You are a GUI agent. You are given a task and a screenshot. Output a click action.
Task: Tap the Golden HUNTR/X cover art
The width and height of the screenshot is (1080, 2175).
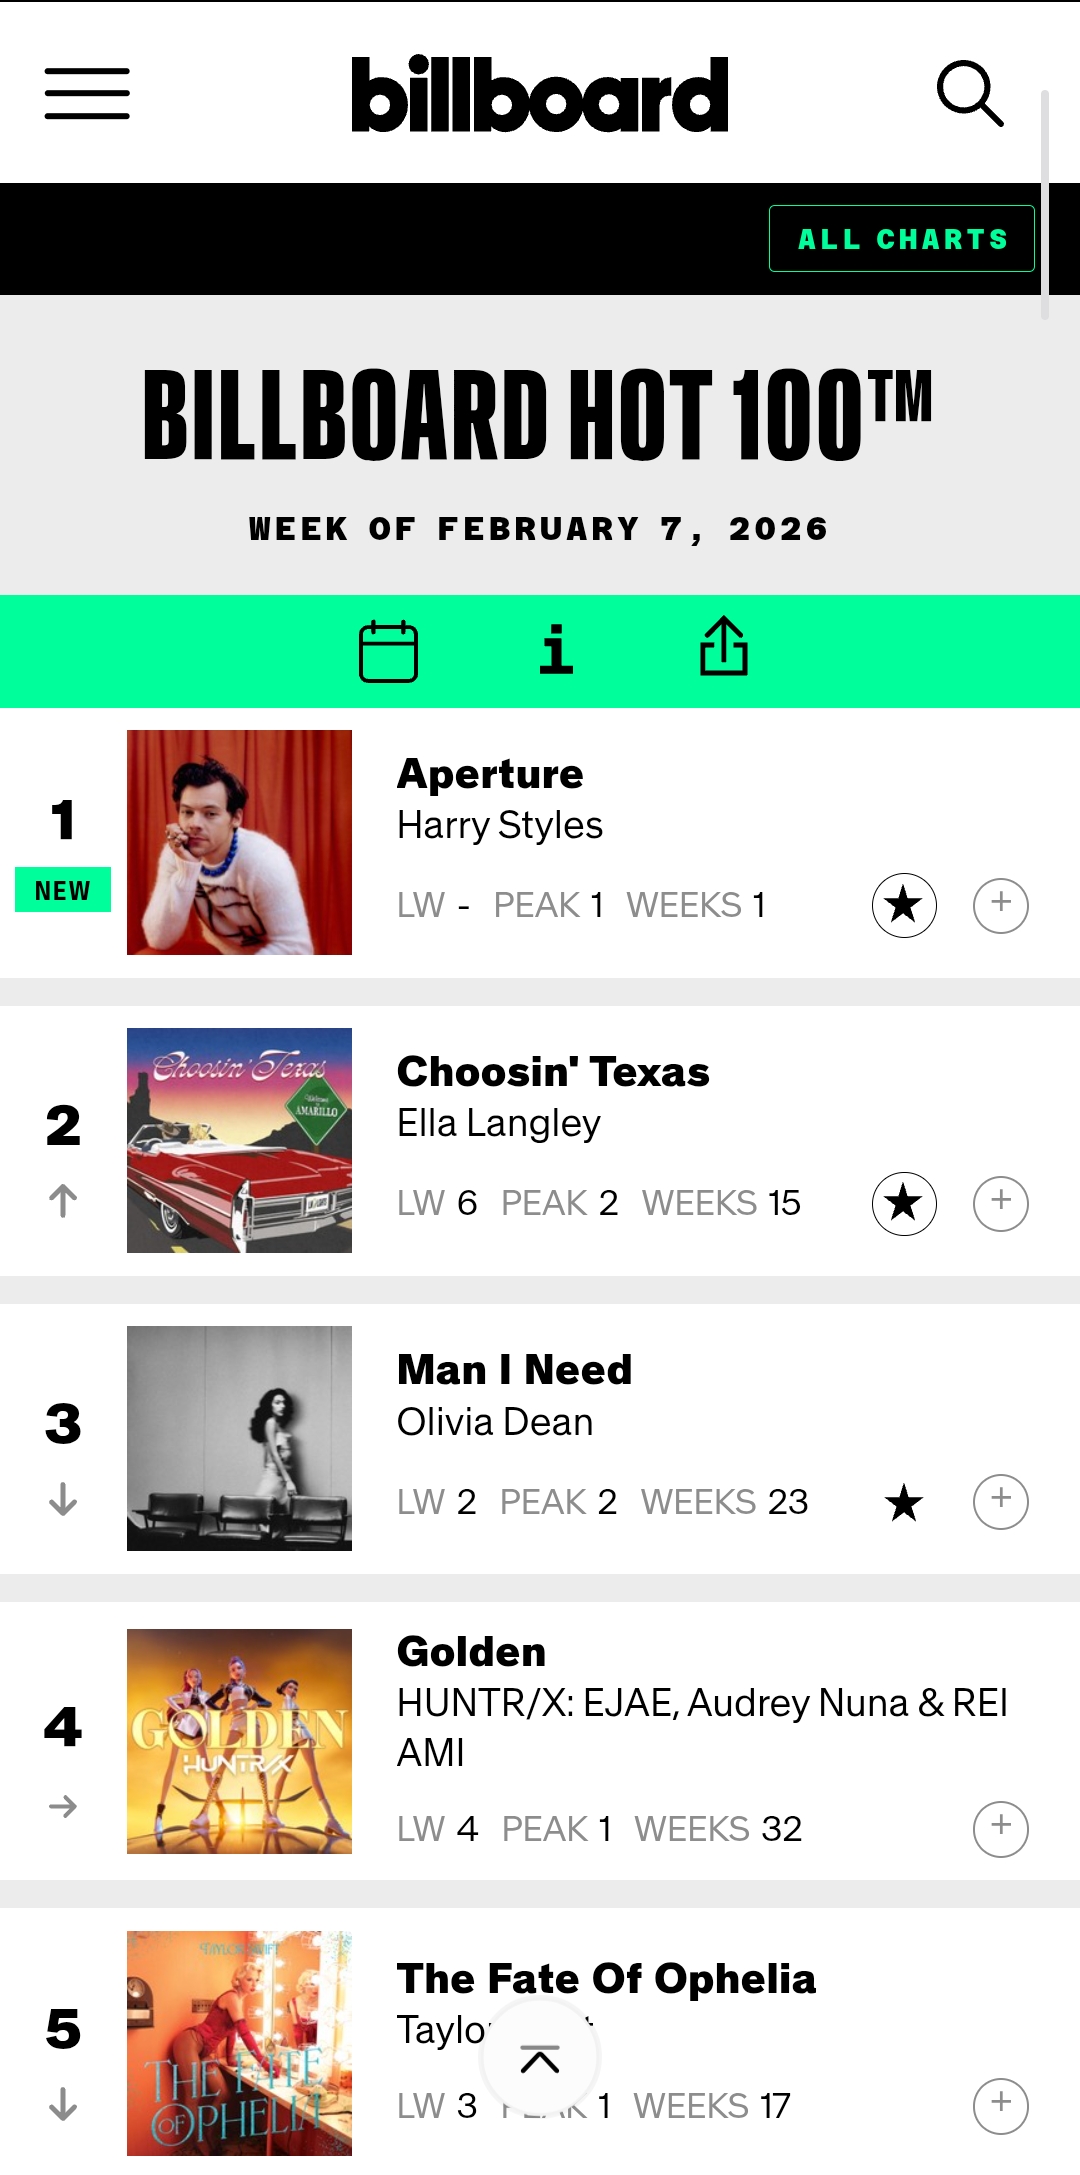[x=239, y=1741]
